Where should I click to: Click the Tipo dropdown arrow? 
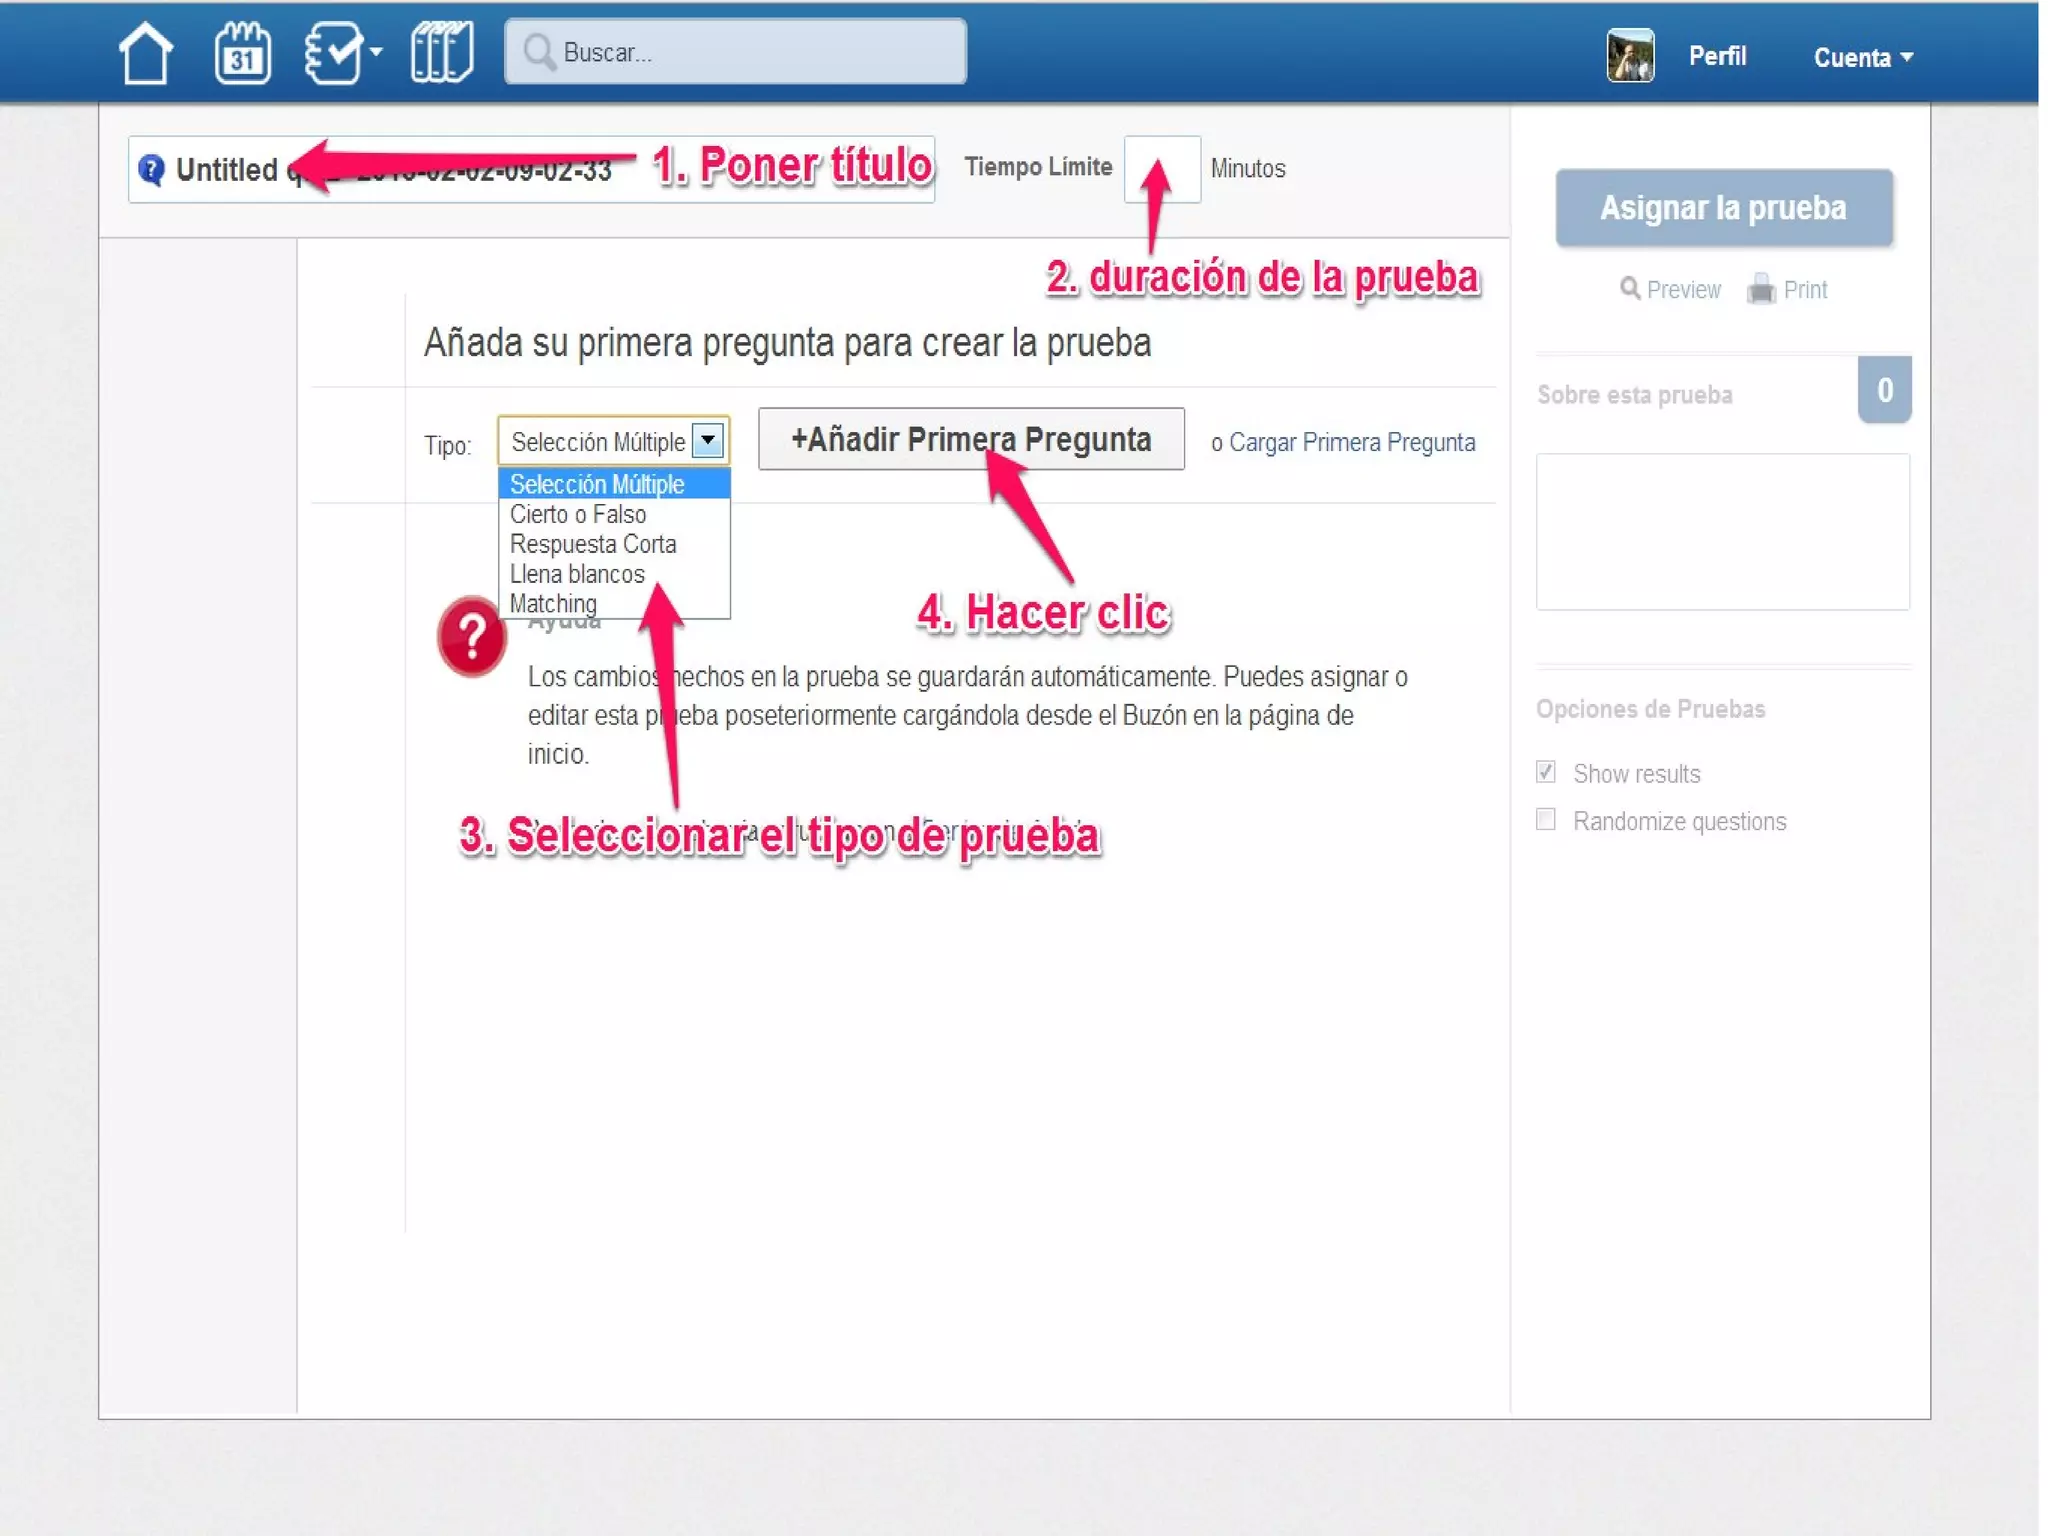708,441
